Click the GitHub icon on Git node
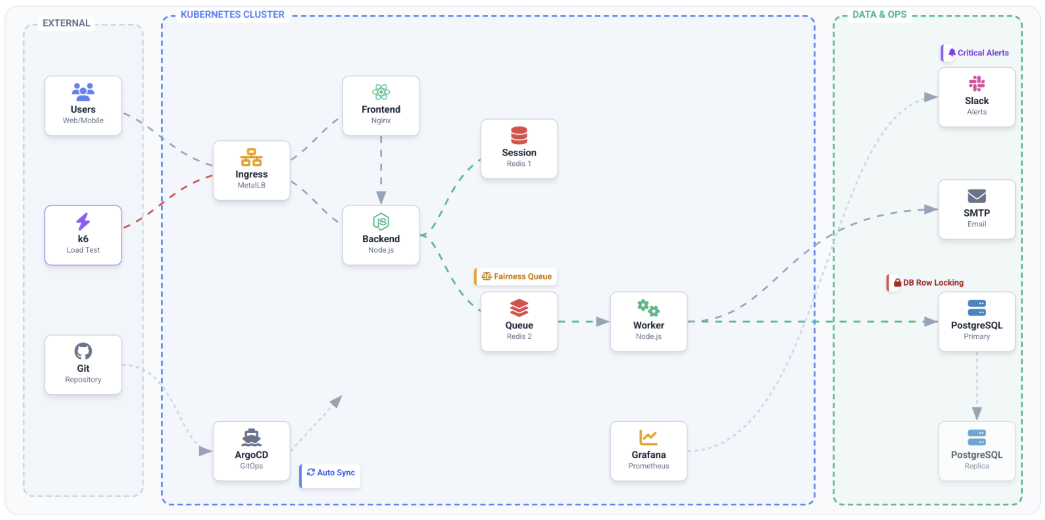The image size is (1045, 520). (83, 351)
